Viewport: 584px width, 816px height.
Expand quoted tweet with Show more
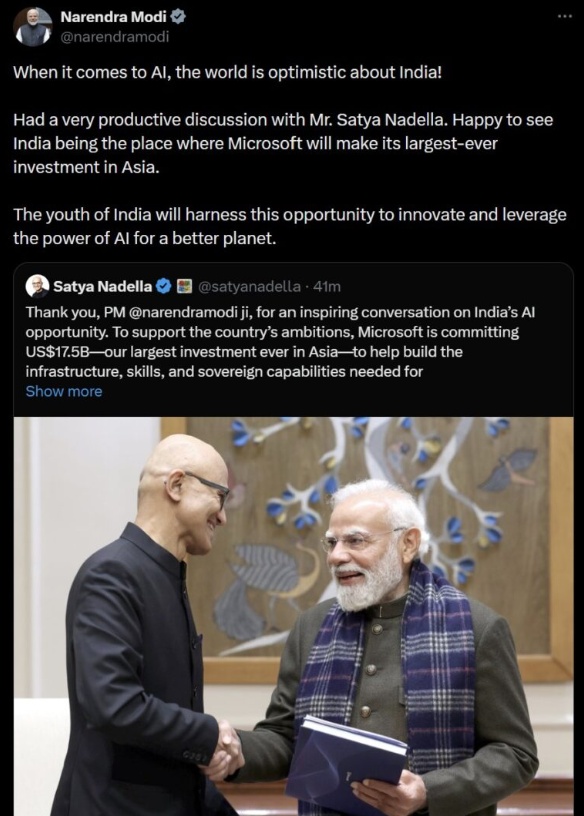point(64,391)
